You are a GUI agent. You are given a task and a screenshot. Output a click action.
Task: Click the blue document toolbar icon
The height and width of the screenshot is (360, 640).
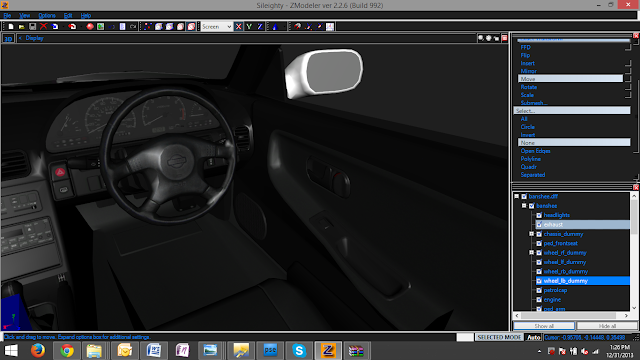pyautogui.click(x=122, y=27)
